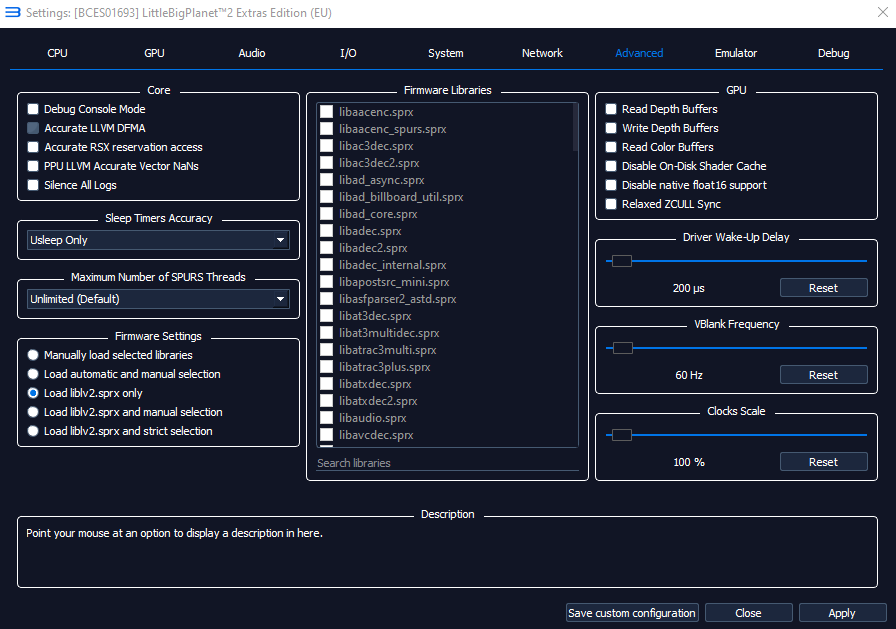This screenshot has height=629, width=896.
Task: Check libatrac3plus.sprx
Action: pos(326,367)
